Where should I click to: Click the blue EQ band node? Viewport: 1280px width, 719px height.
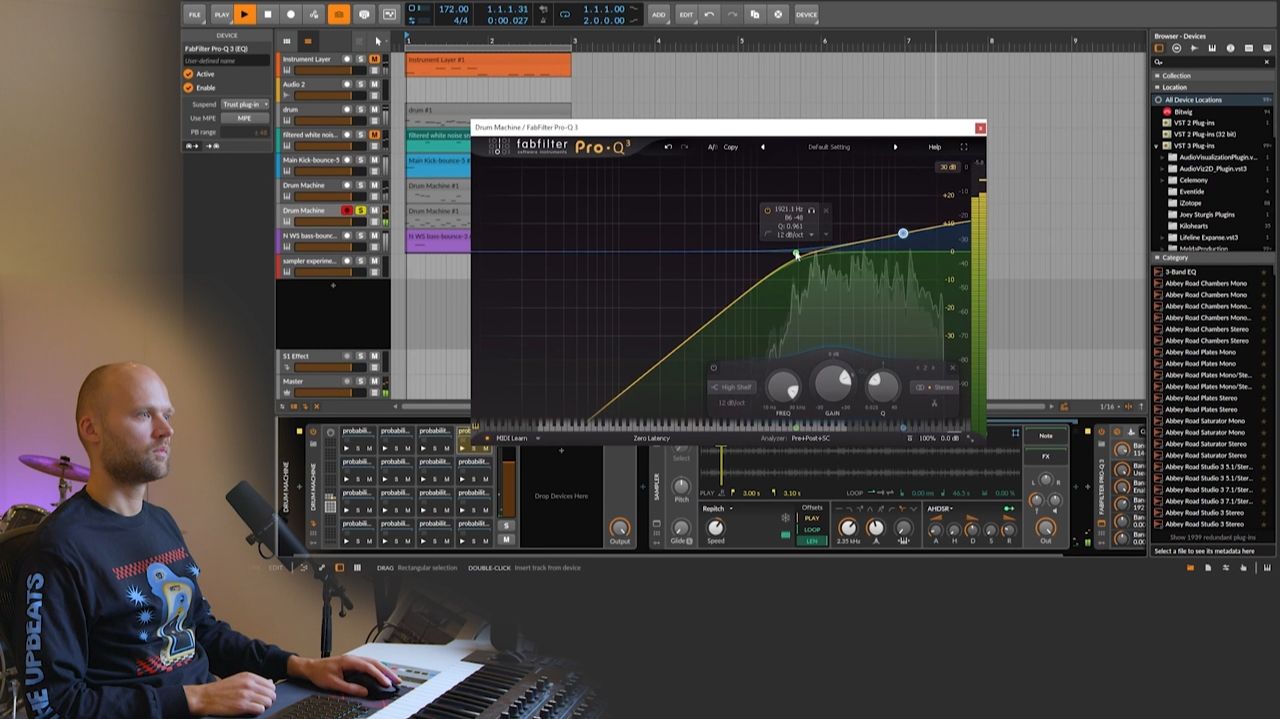coord(903,233)
